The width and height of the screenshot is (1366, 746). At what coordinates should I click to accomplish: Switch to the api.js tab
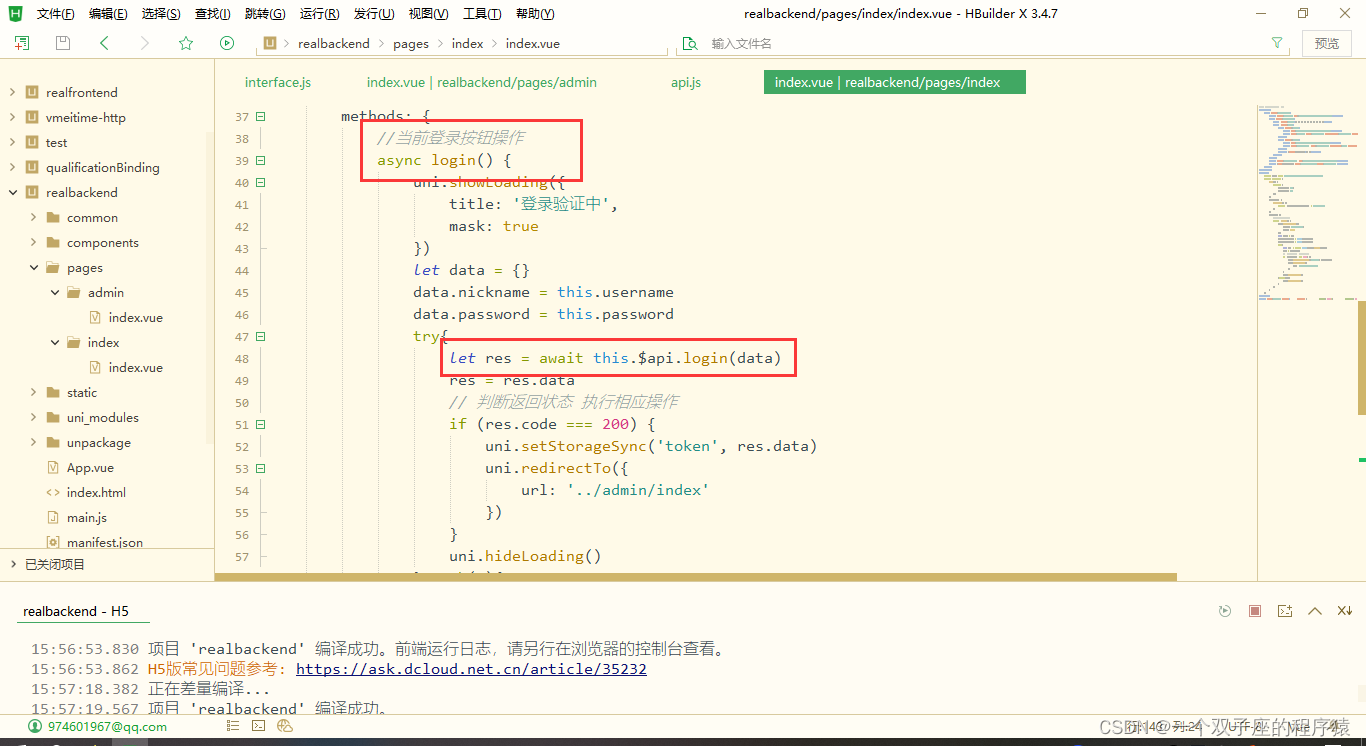click(686, 82)
